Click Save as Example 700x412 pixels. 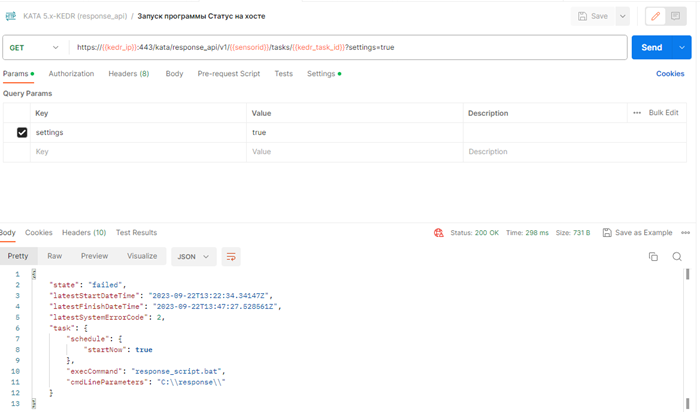click(637, 233)
